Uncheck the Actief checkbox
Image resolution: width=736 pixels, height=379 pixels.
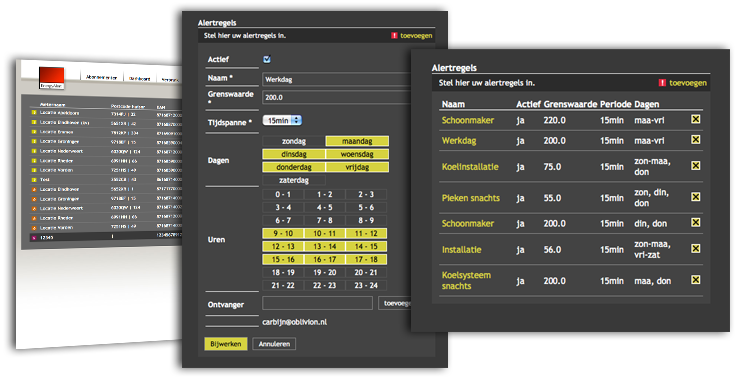(267, 59)
